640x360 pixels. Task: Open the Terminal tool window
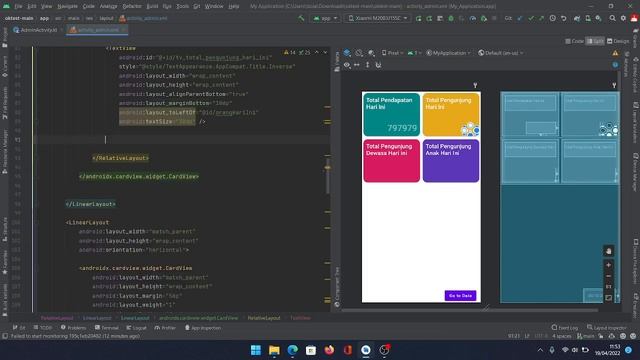click(107, 328)
